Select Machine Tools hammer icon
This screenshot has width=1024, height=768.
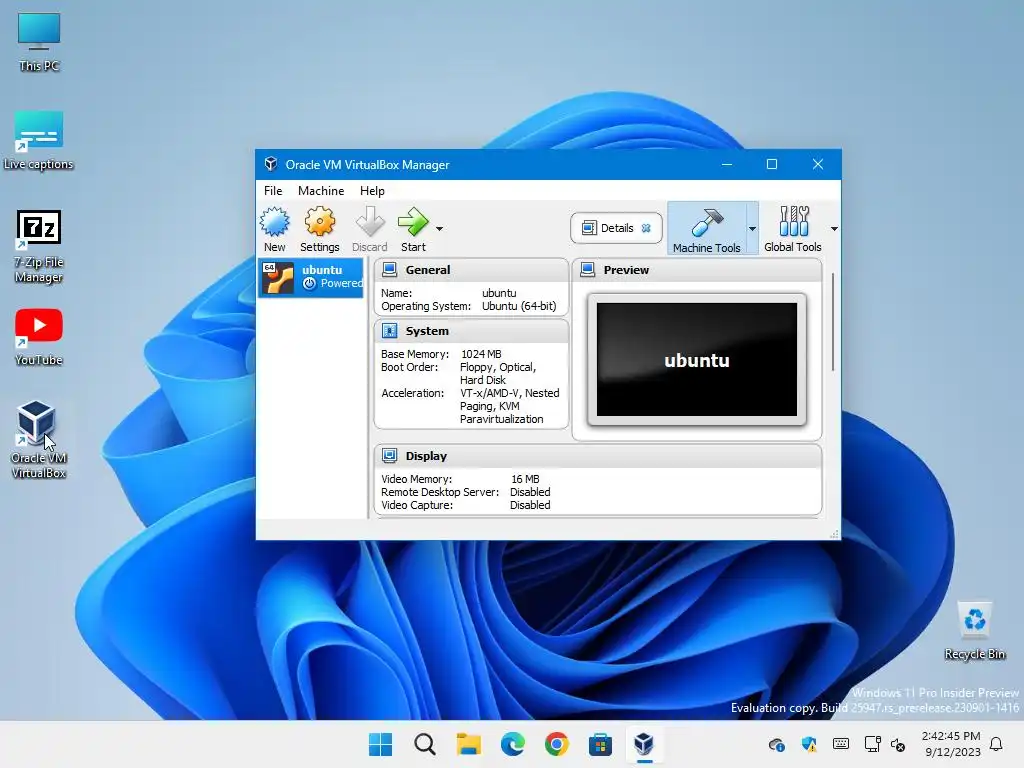[706, 223]
